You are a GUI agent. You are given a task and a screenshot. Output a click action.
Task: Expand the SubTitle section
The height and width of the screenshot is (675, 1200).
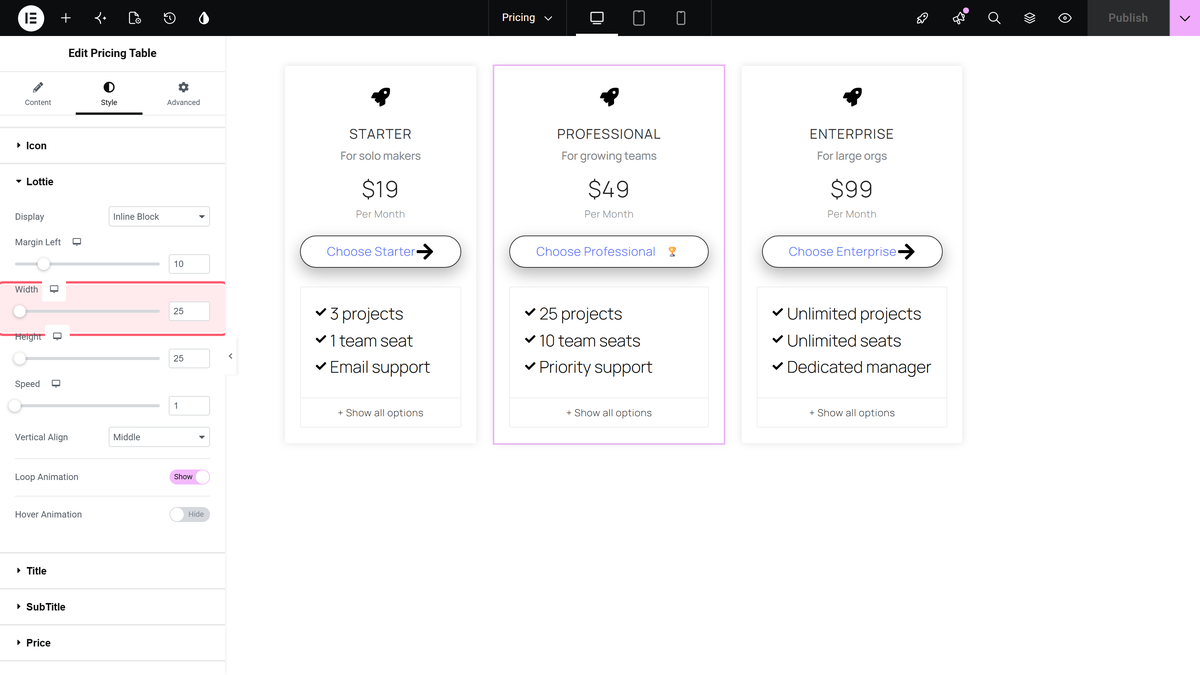click(113, 607)
